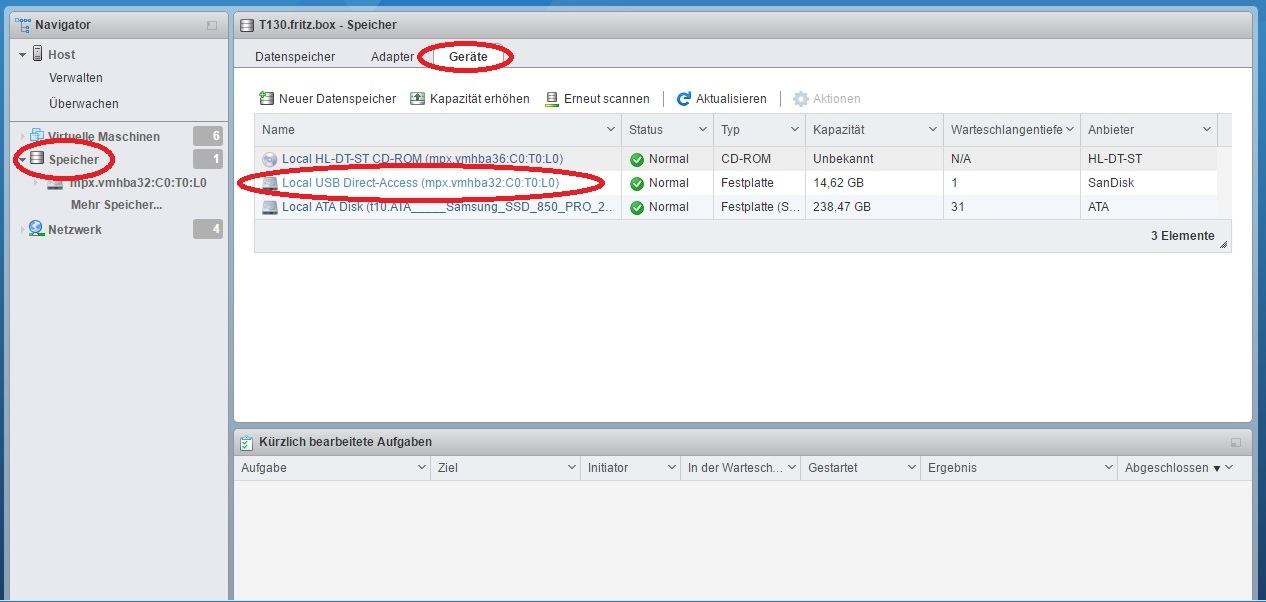Click the Speicher database icon in Navigator
The width and height of the screenshot is (1266, 602).
click(x=37, y=159)
